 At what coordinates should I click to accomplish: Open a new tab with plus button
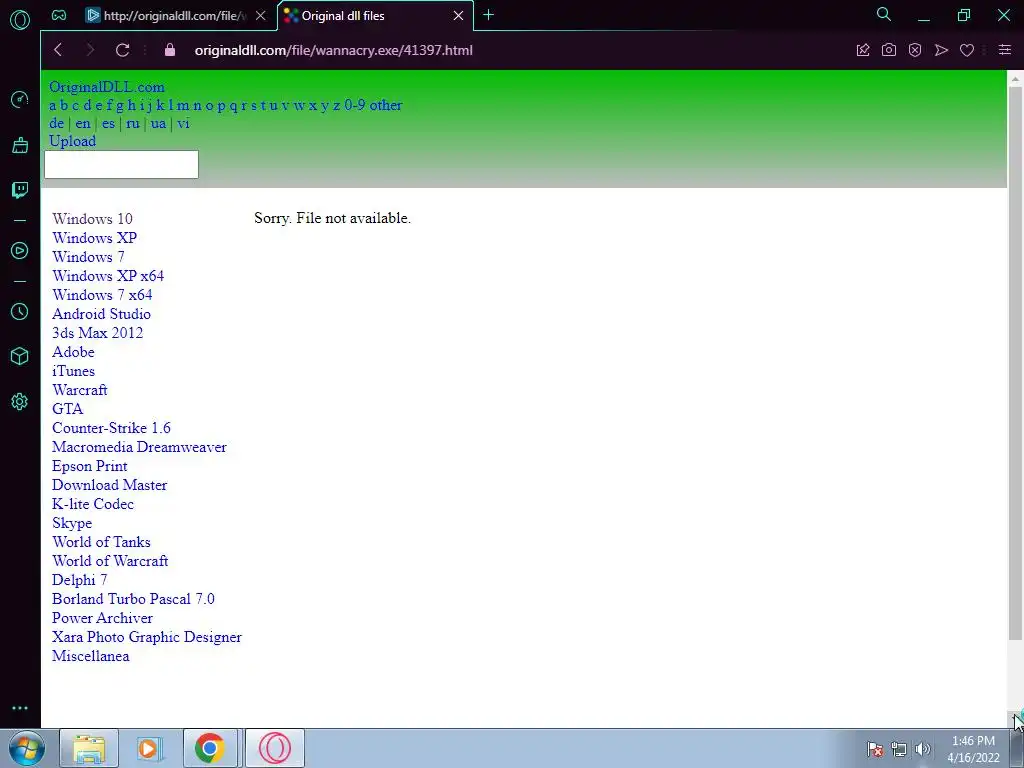(x=488, y=15)
